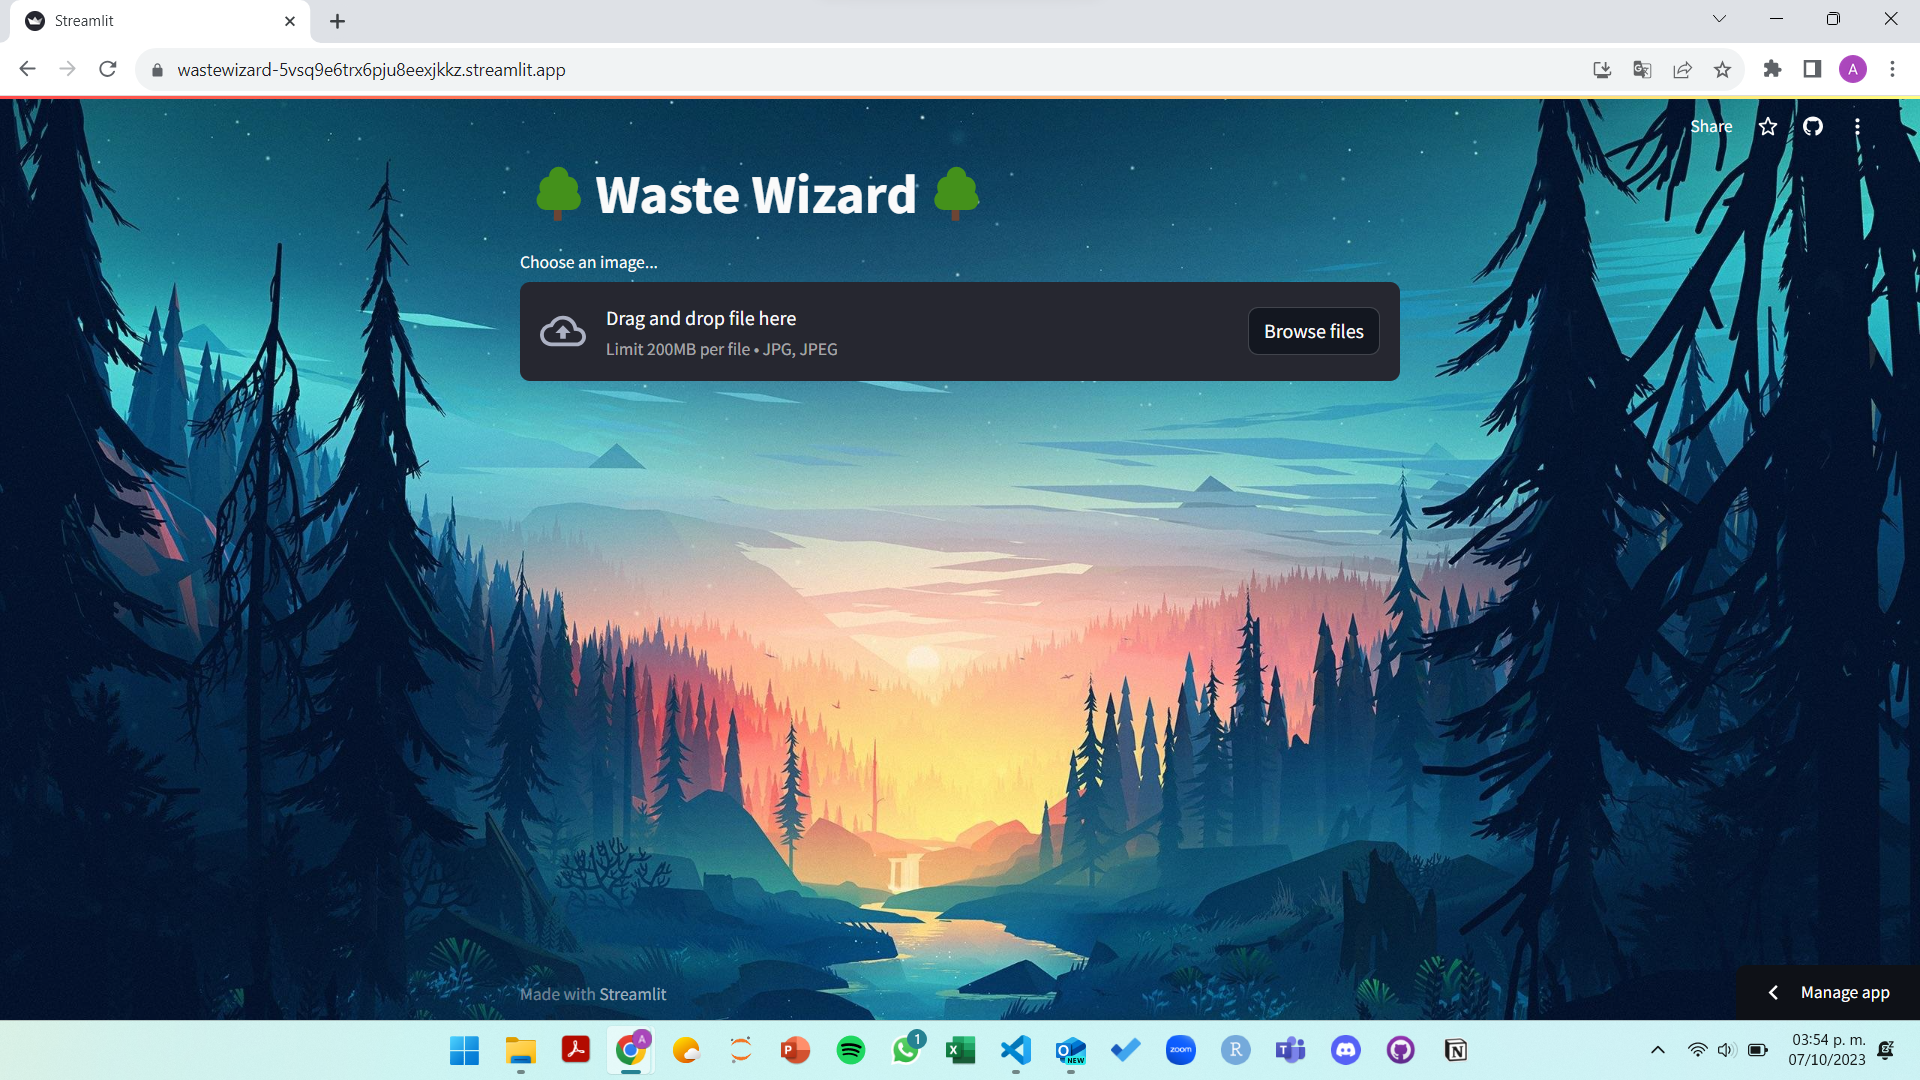Share this page from address bar

(x=1682, y=69)
